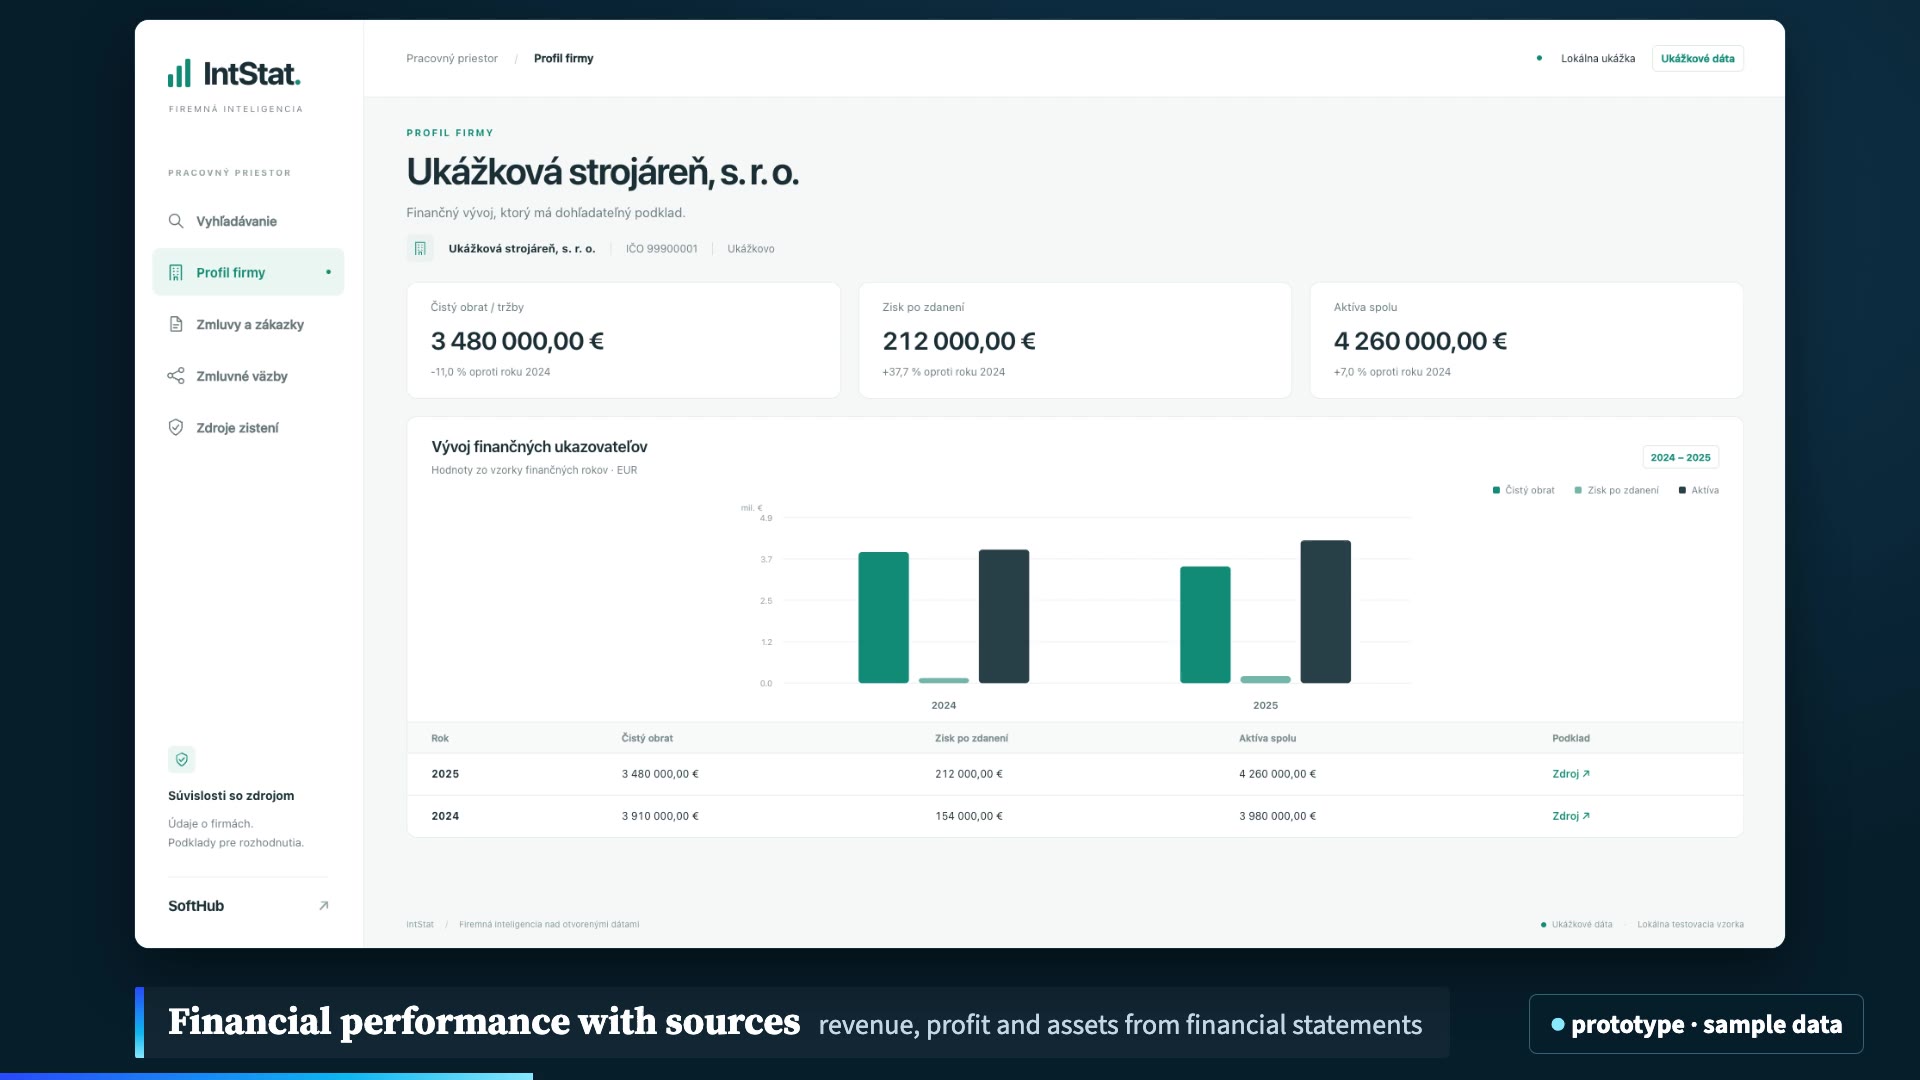Open the Vyhľadávanie menu item
Screen dimensions: 1920x1080
point(248,221)
